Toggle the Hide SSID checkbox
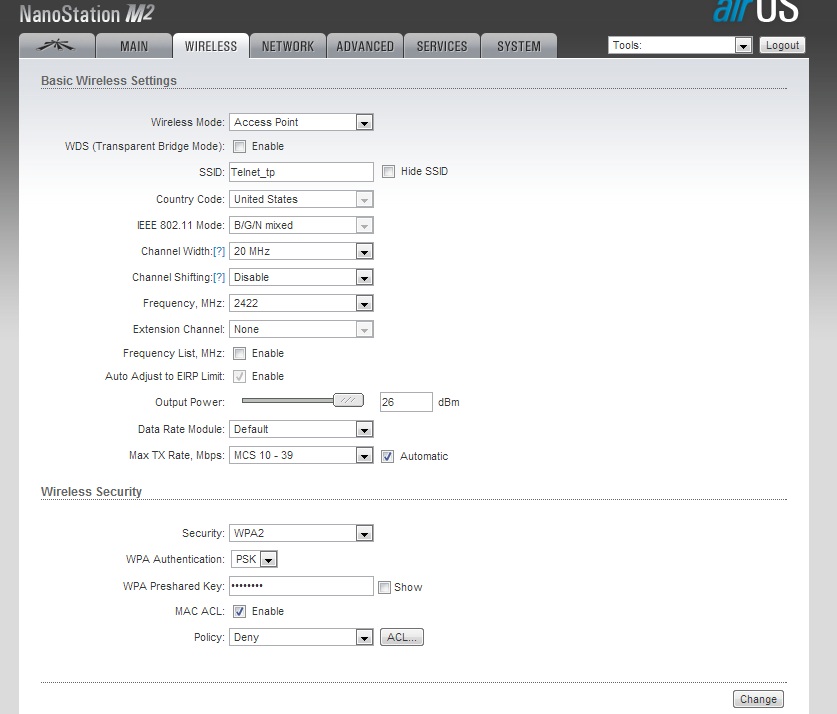This screenshot has height=714, width=837. (x=389, y=171)
